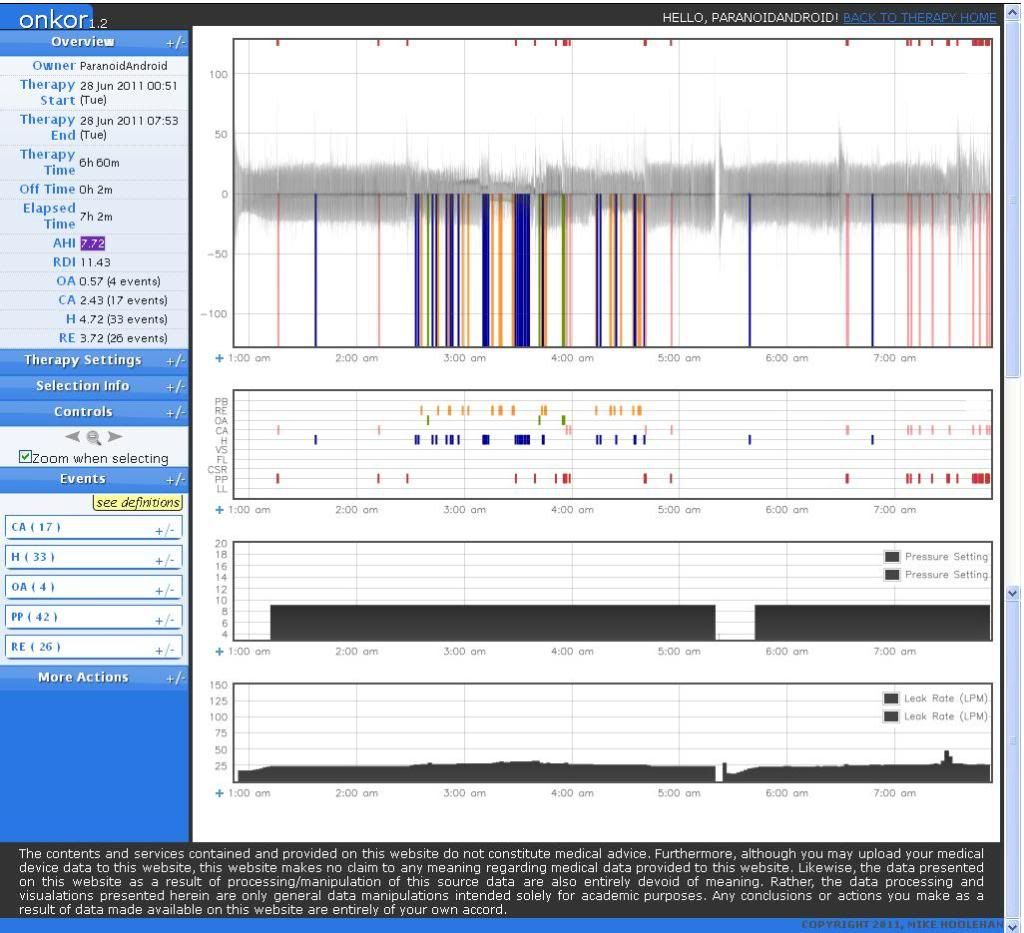
Task: Click the plus icon below the flow waveform chart
Action: click(219, 358)
